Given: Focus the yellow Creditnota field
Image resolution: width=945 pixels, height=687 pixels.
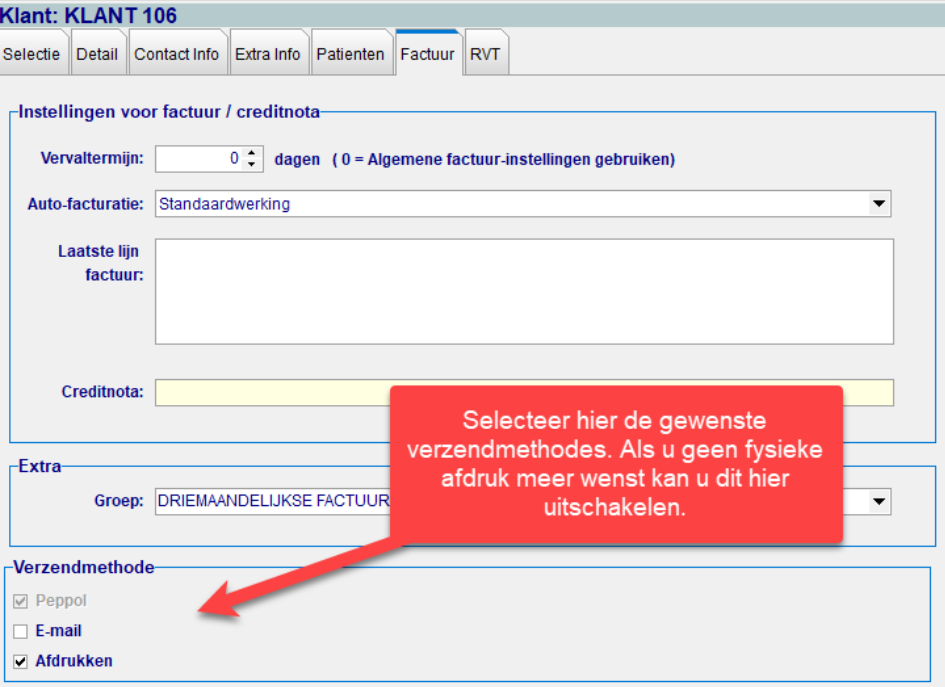Looking at the screenshot, I should click(270, 392).
